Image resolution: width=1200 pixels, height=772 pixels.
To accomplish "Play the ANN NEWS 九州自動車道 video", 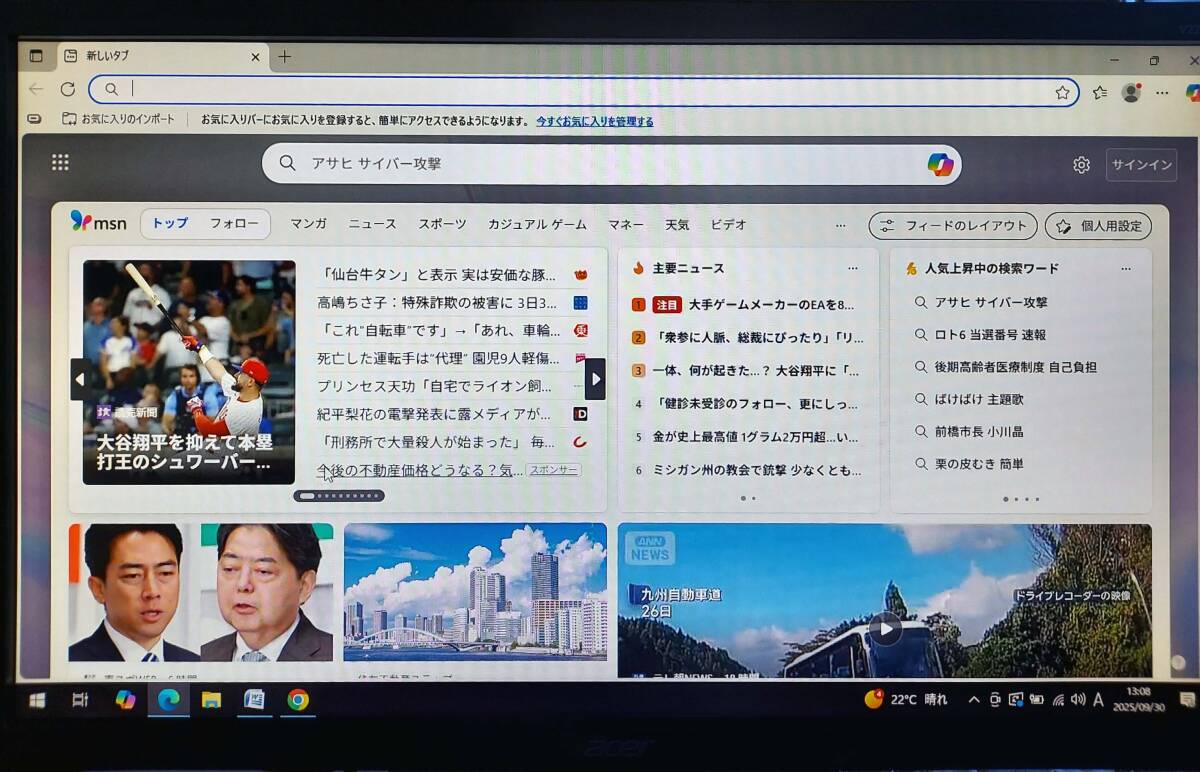I will point(885,630).
